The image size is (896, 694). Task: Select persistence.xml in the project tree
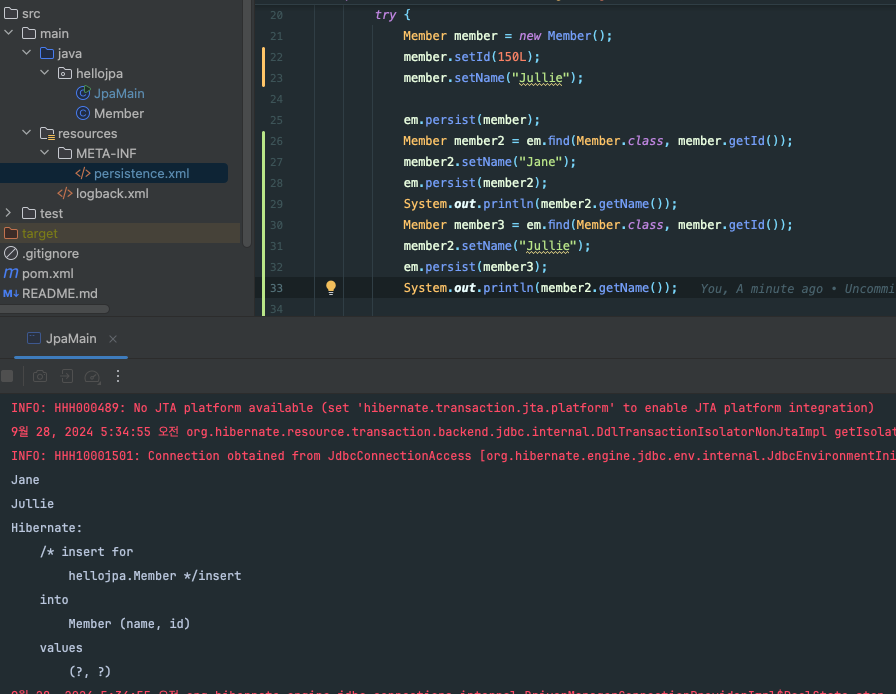(x=141, y=173)
